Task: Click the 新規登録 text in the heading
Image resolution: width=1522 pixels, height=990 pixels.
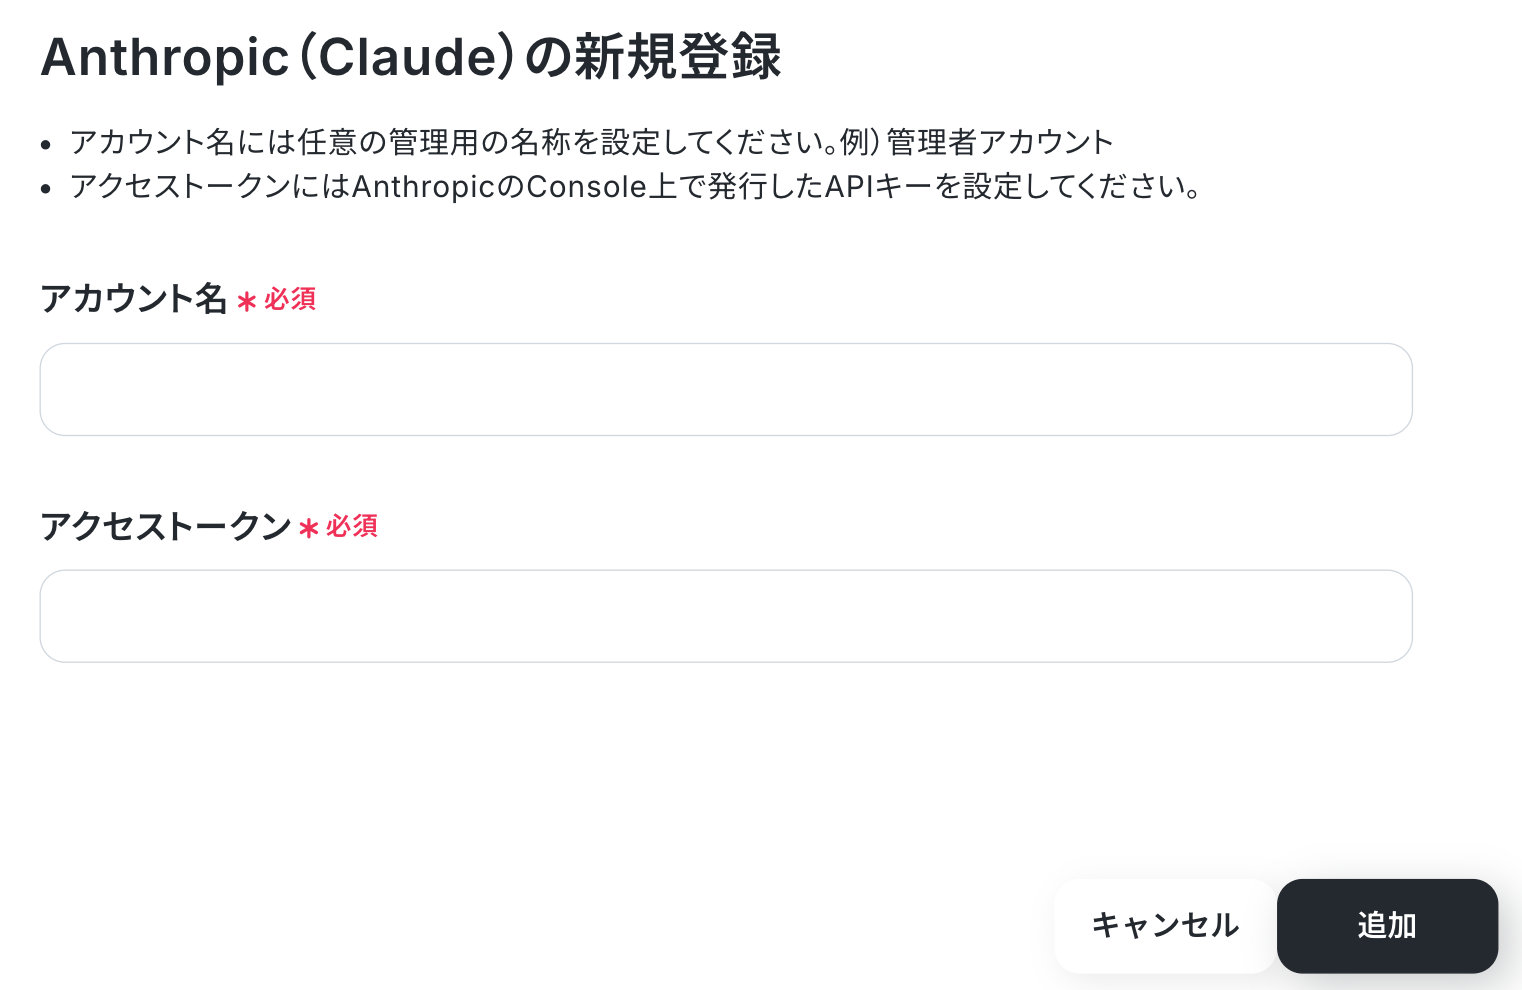Action: click(676, 57)
